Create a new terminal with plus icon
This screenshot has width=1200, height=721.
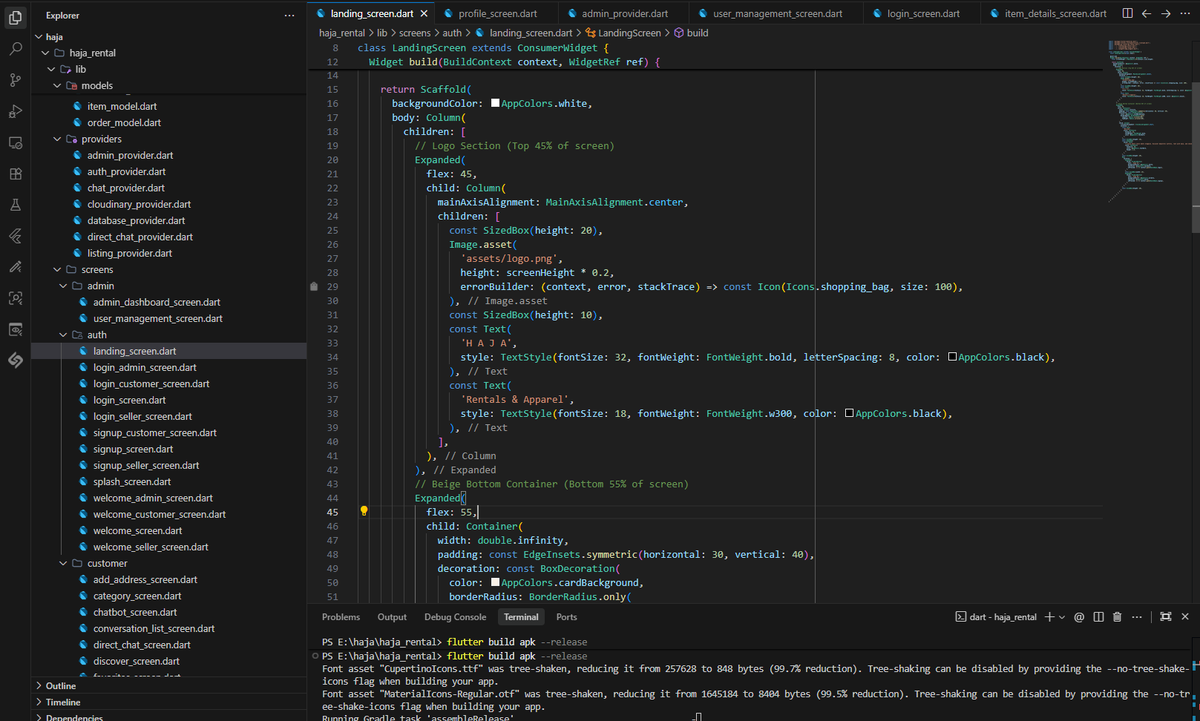(x=1049, y=617)
